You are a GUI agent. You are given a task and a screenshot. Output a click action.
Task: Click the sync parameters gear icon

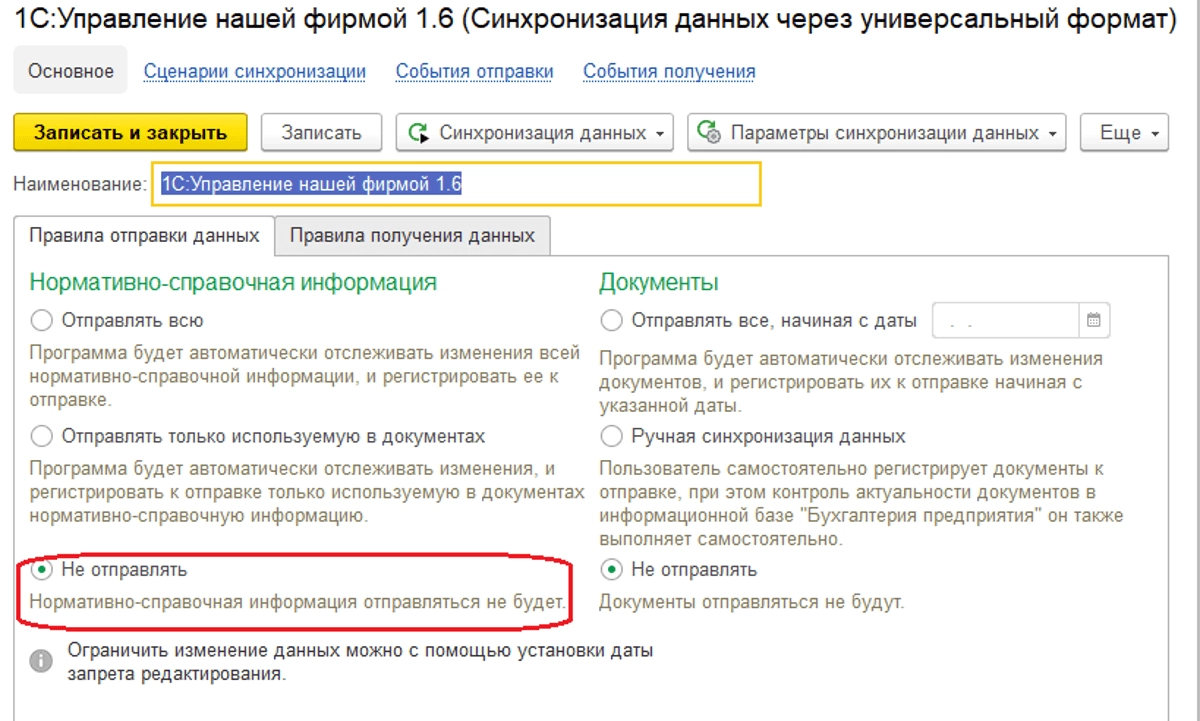(709, 133)
